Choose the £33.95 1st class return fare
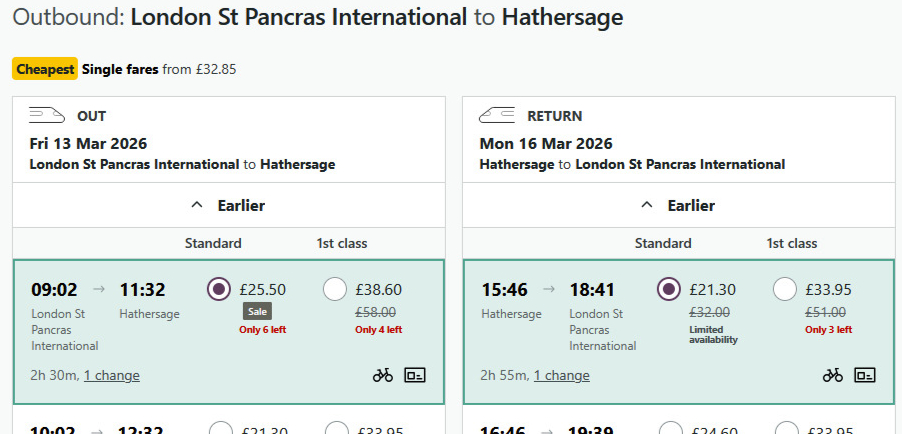902x434 pixels. [786, 289]
